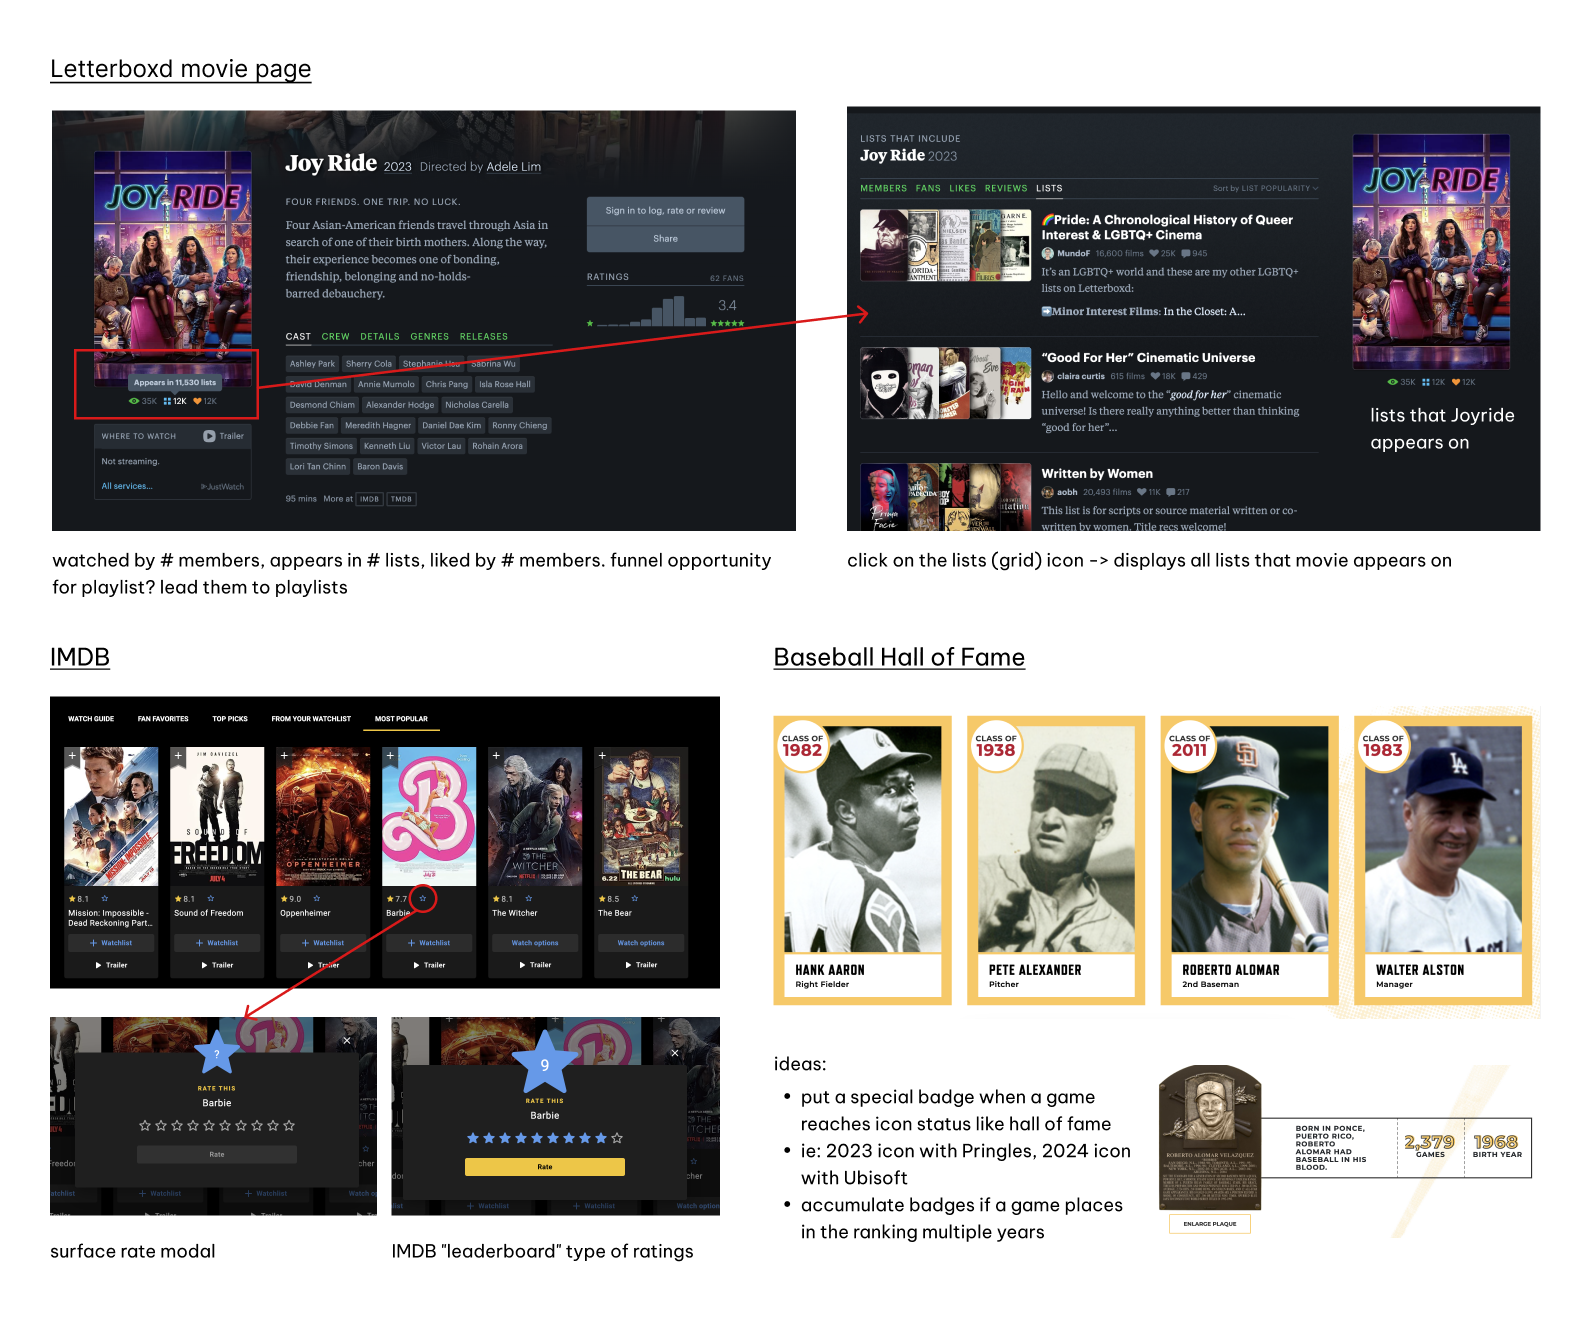The width and height of the screenshot is (1591, 1318).
Task: Toggle the plus watchlist ribbon on the Oppenheimer poster
Action: pos(284,756)
